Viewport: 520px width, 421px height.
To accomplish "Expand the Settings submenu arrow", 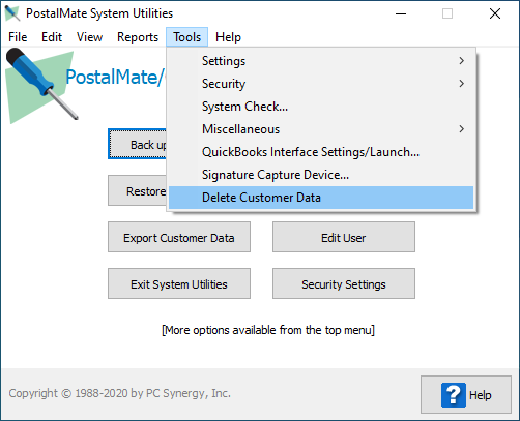I will point(461,61).
